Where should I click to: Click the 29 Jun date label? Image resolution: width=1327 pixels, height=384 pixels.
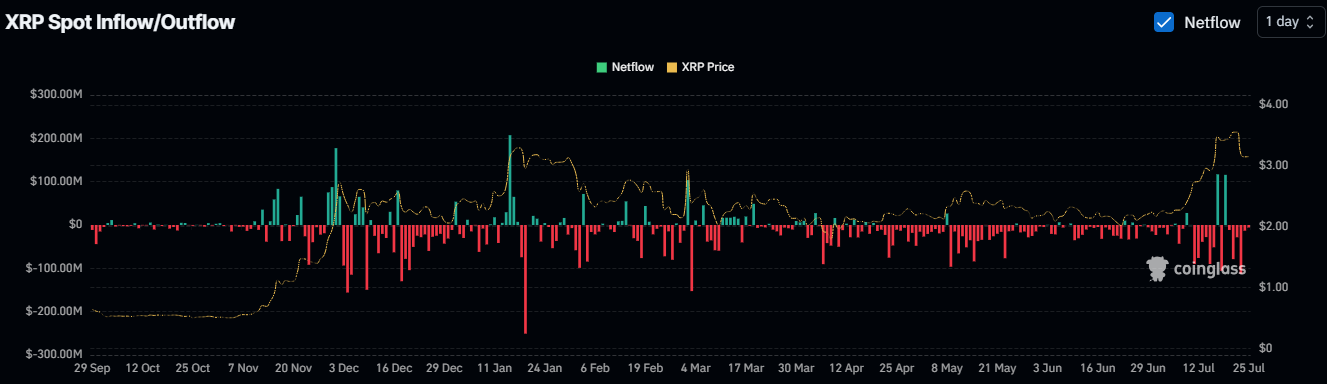(1149, 368)
